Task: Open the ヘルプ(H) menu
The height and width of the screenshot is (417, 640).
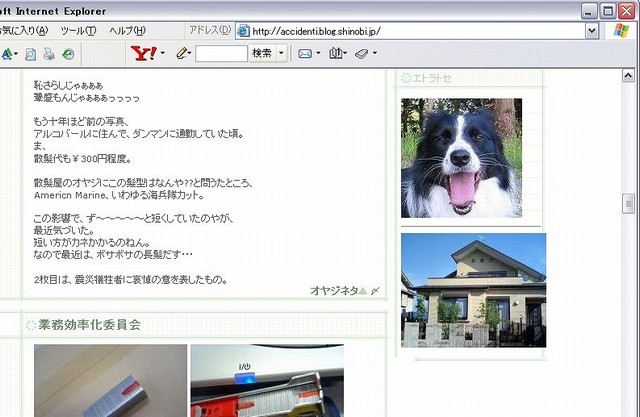Action: (x=127, y=31)
